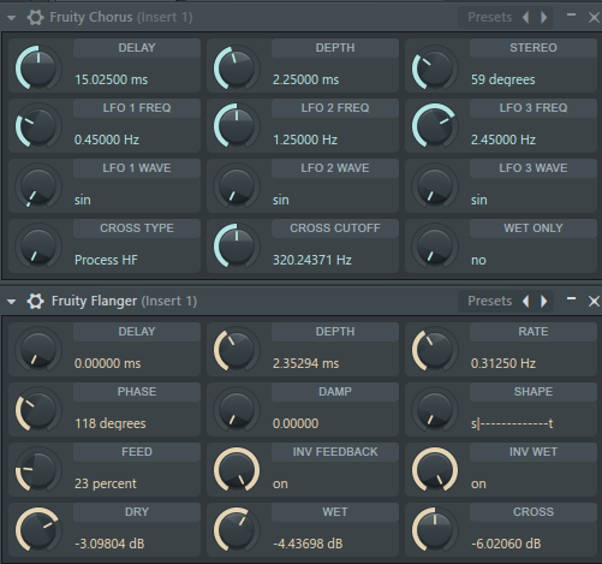Select previous preset in Fruity Chorus
The image size is (602, 564).
click(526, 17)
